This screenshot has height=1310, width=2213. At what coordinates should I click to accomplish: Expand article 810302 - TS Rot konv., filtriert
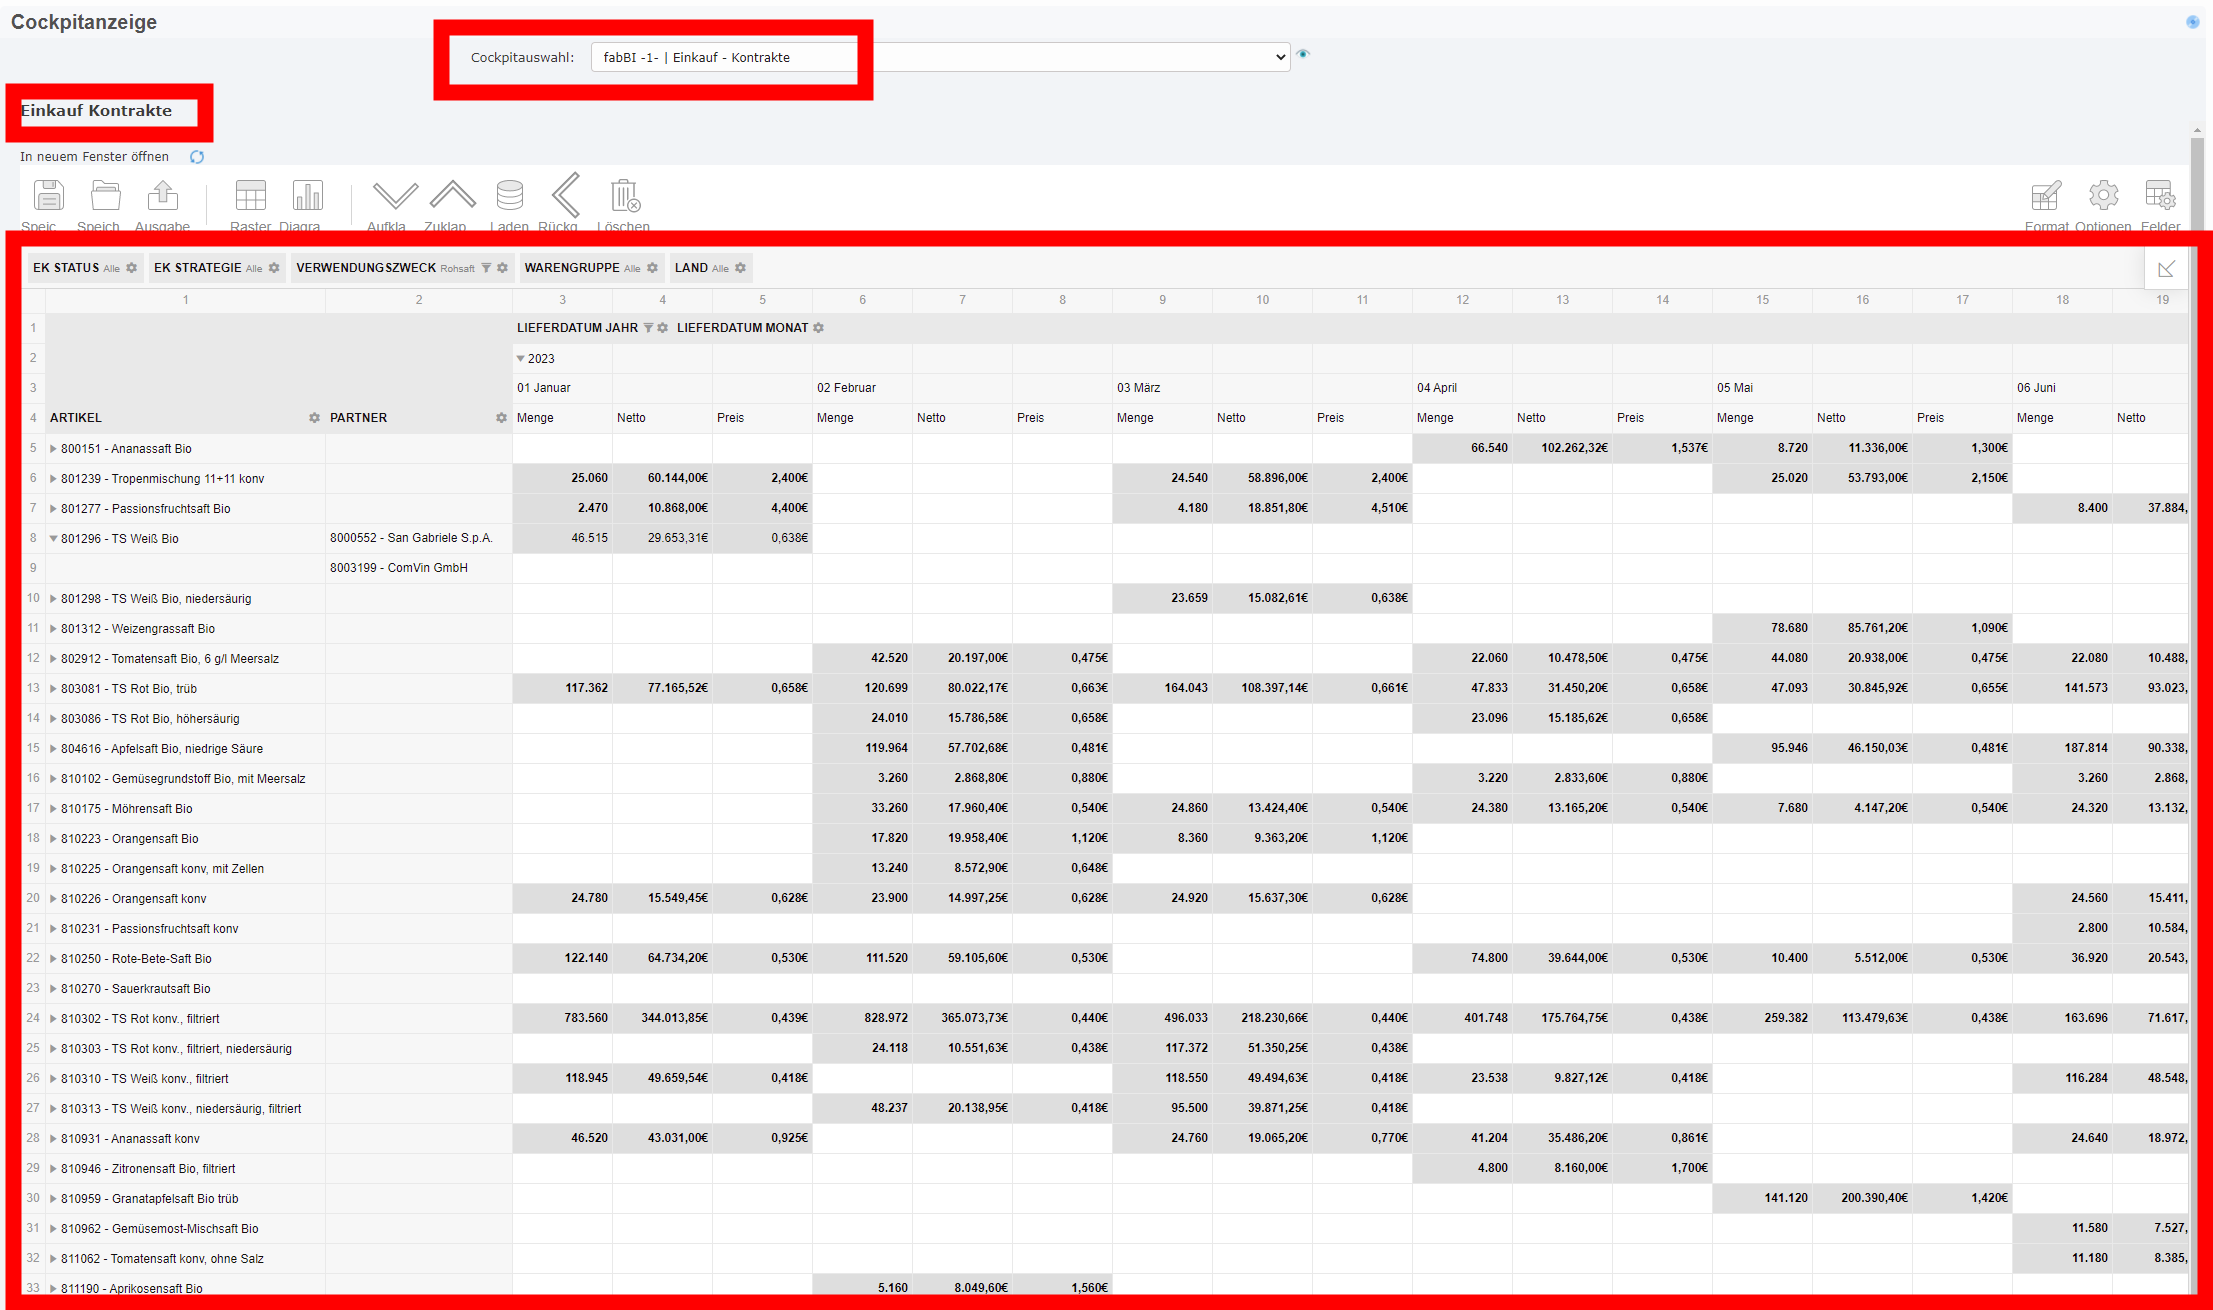(53, 1019)
